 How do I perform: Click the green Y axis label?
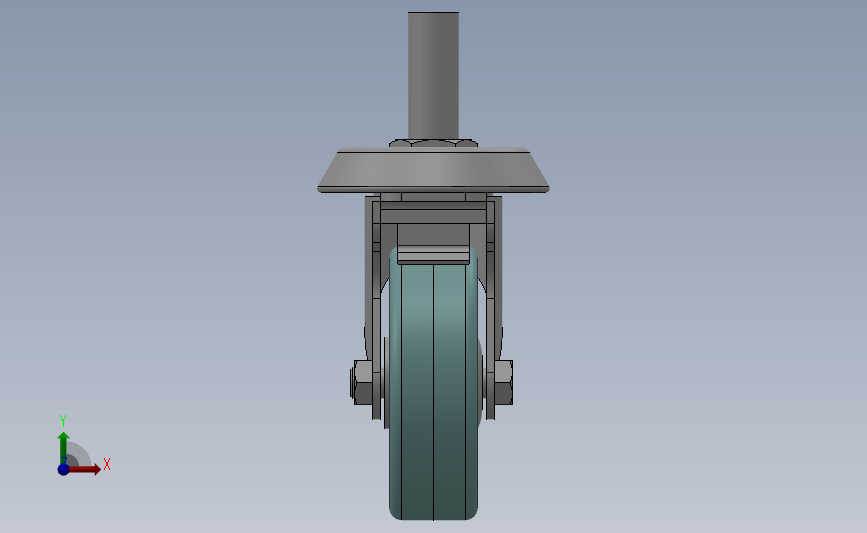click(62, 421)
